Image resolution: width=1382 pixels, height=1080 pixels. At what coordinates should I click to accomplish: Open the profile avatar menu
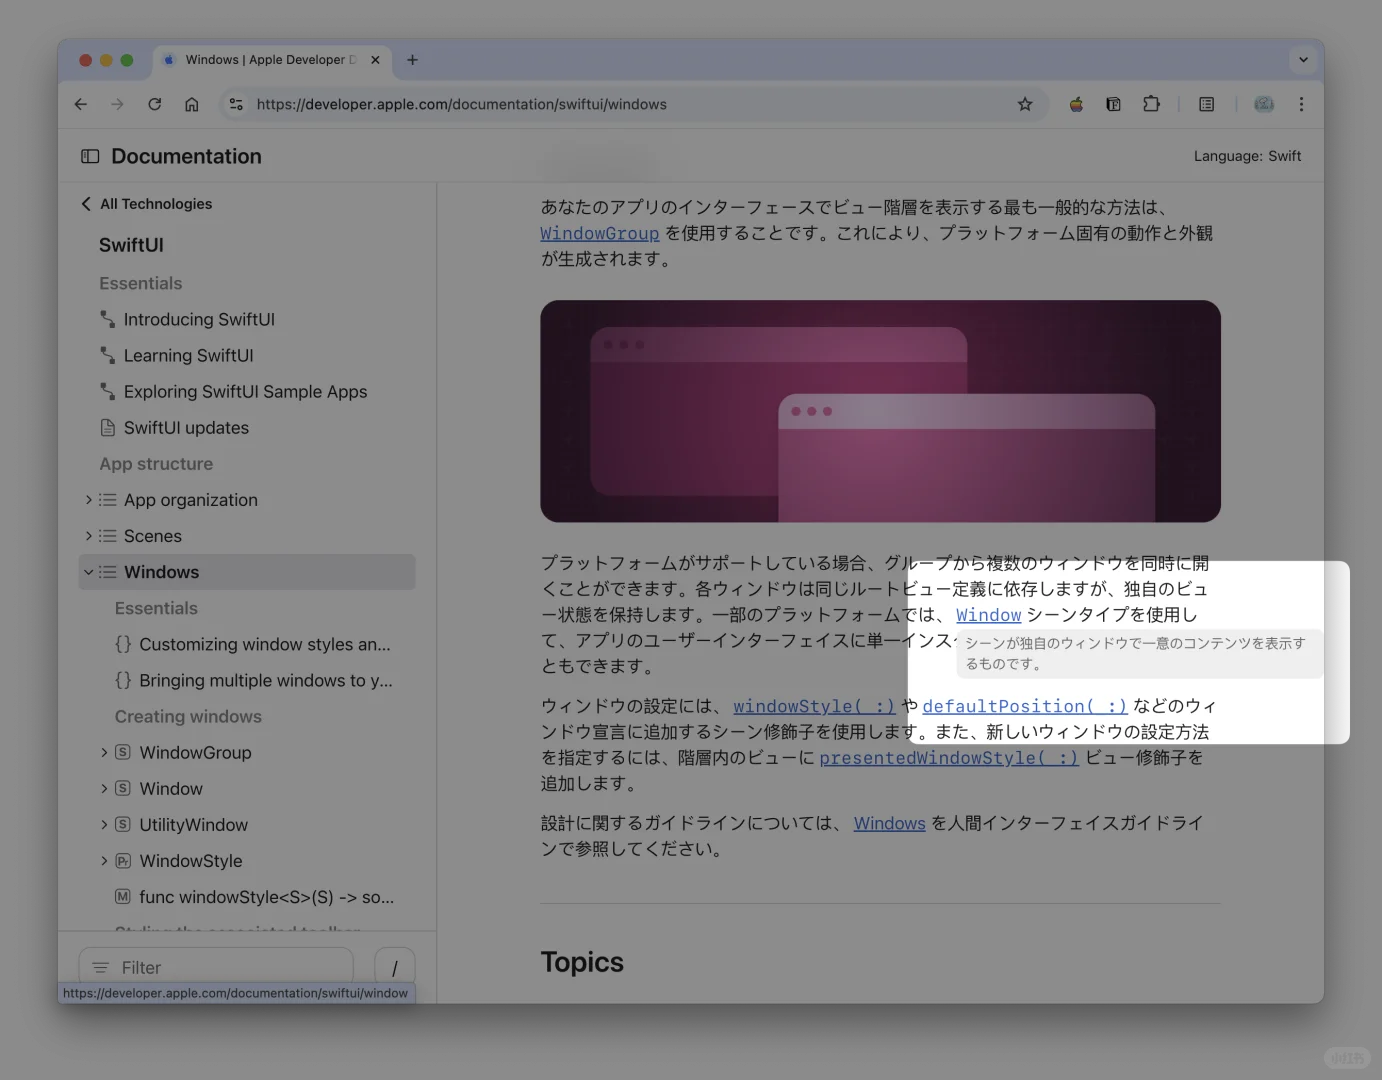click(1264, 104)
